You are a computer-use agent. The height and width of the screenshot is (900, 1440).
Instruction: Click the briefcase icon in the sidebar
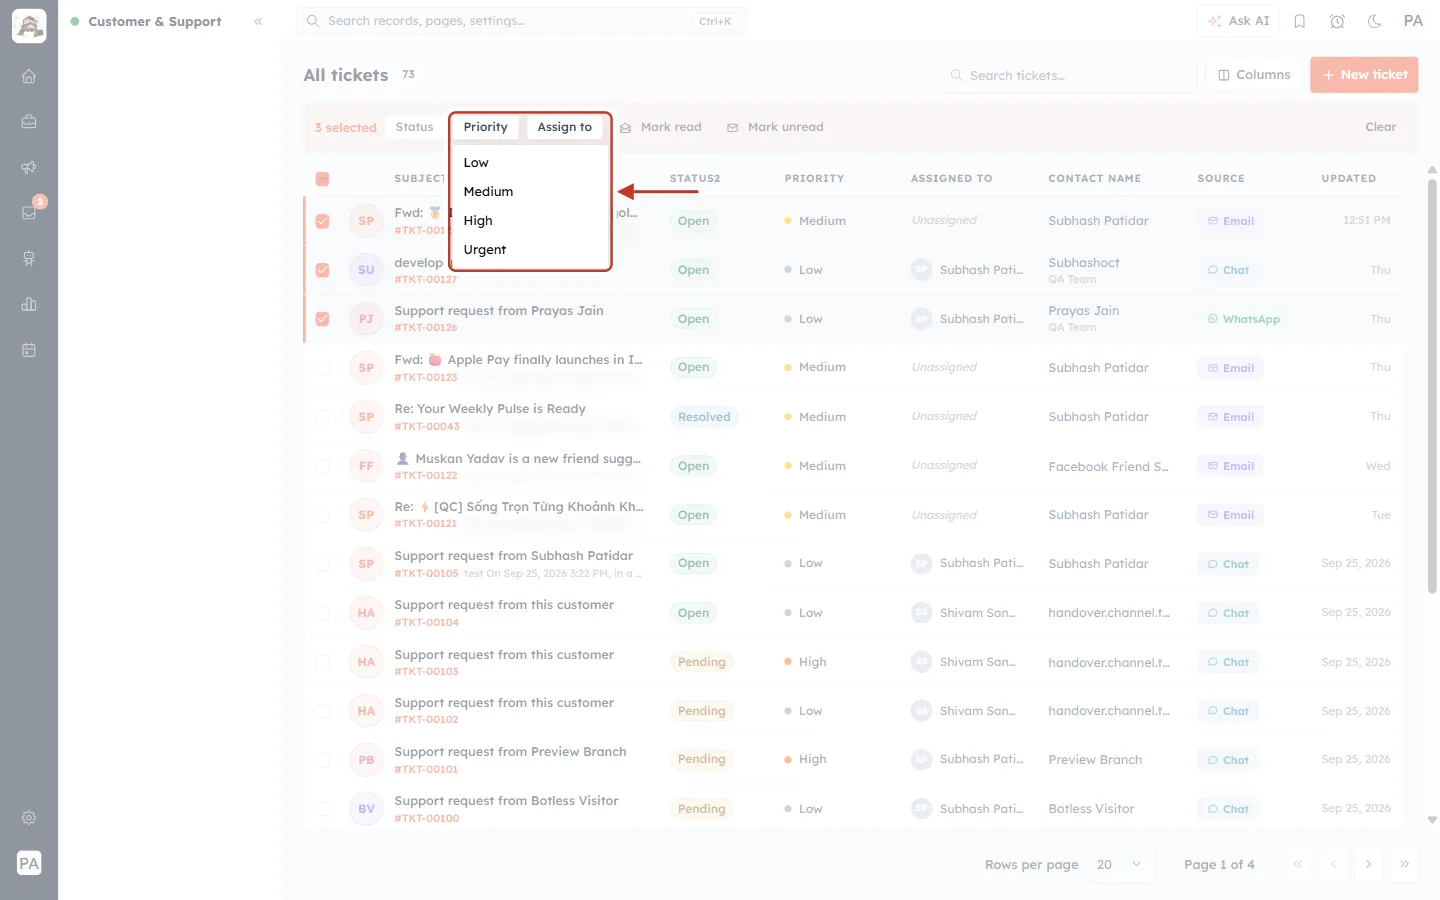[x=29, y=122]
